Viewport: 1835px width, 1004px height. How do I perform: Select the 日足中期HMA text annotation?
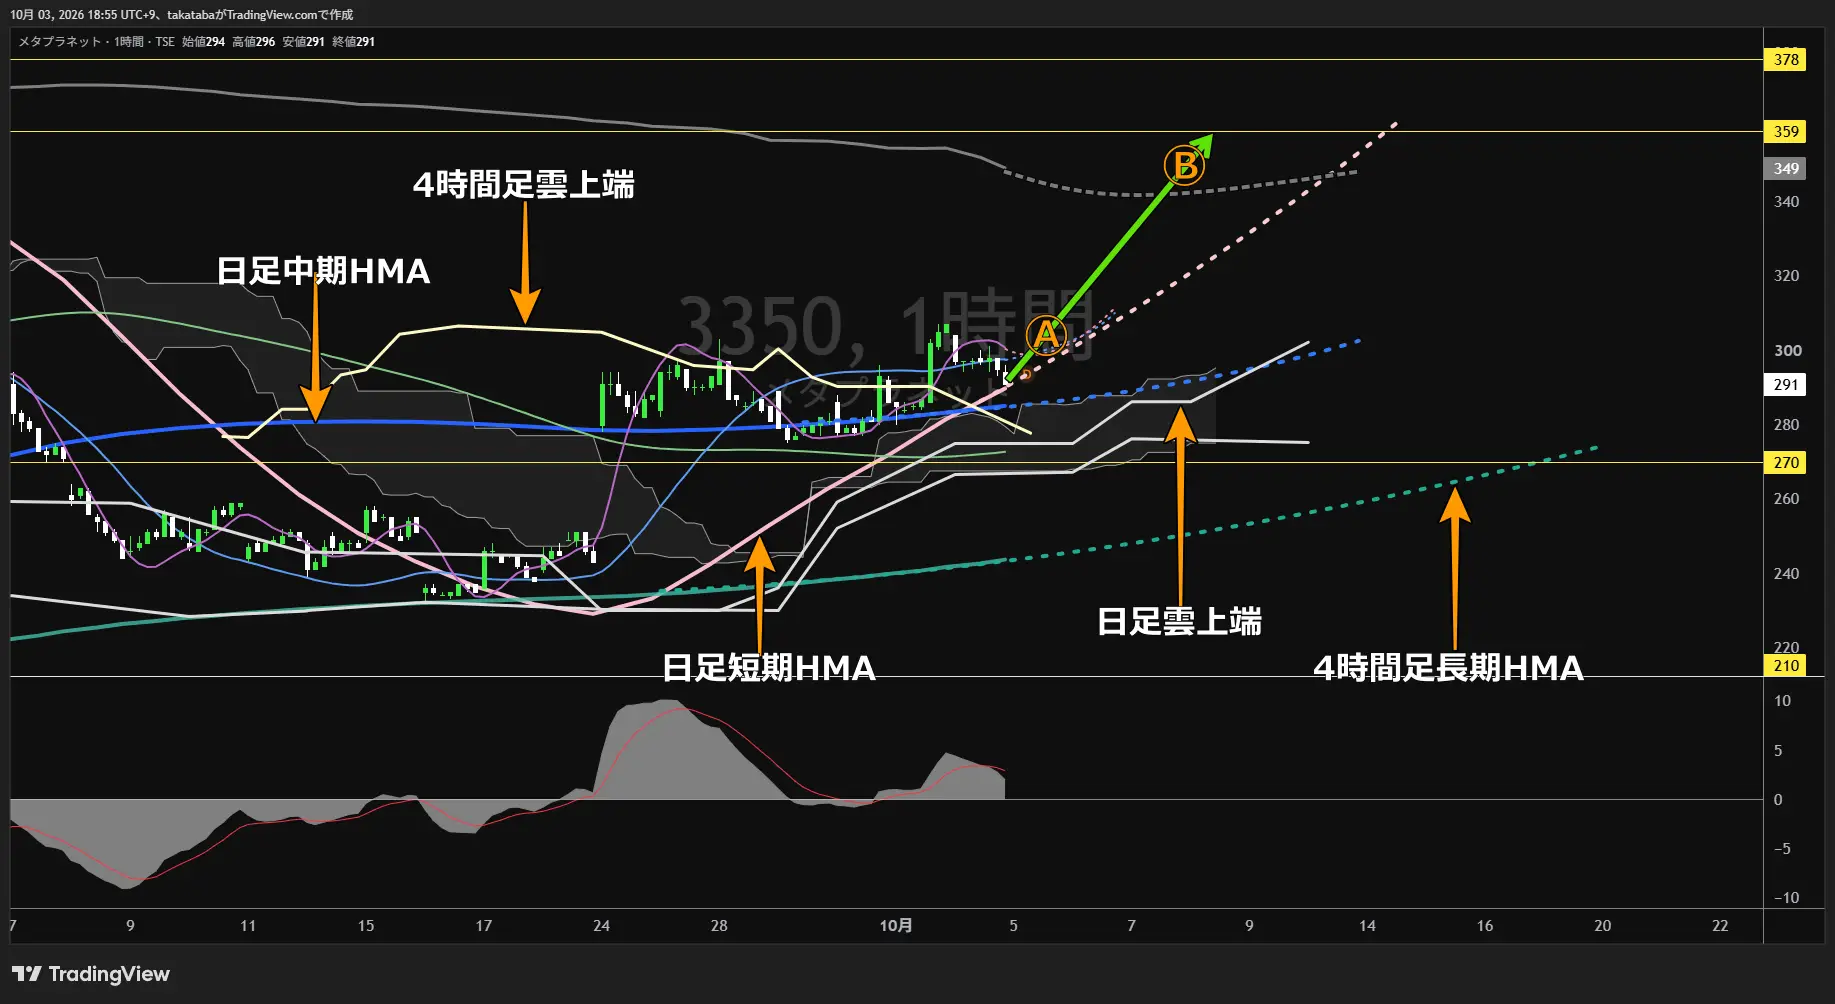pyautogui.click(x=323, y=271)
